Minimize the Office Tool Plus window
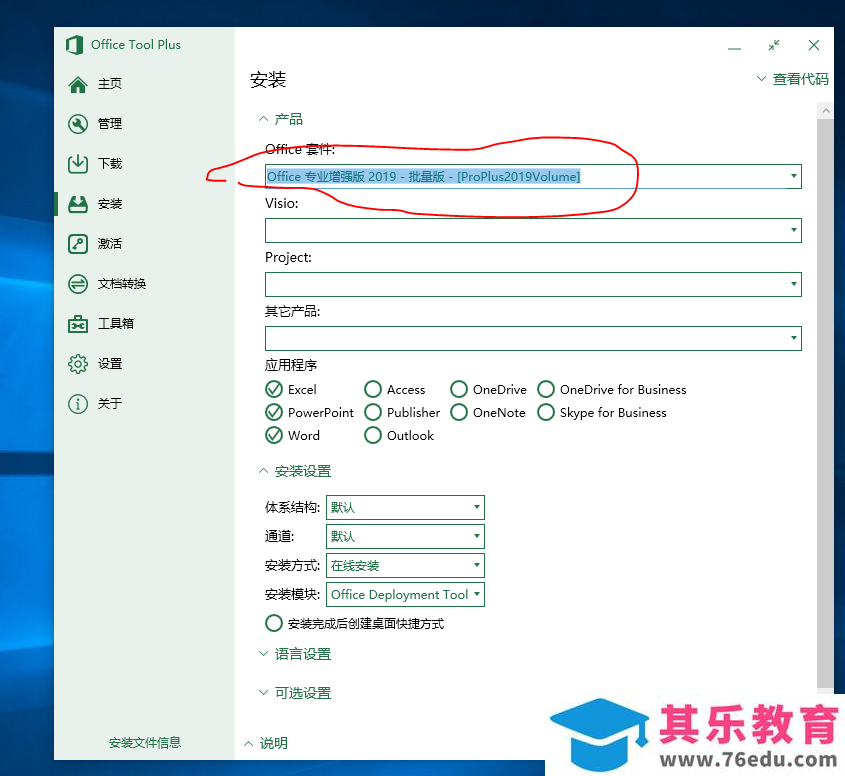The height and width of the screenshot is (776, 845). click(734, 46)
